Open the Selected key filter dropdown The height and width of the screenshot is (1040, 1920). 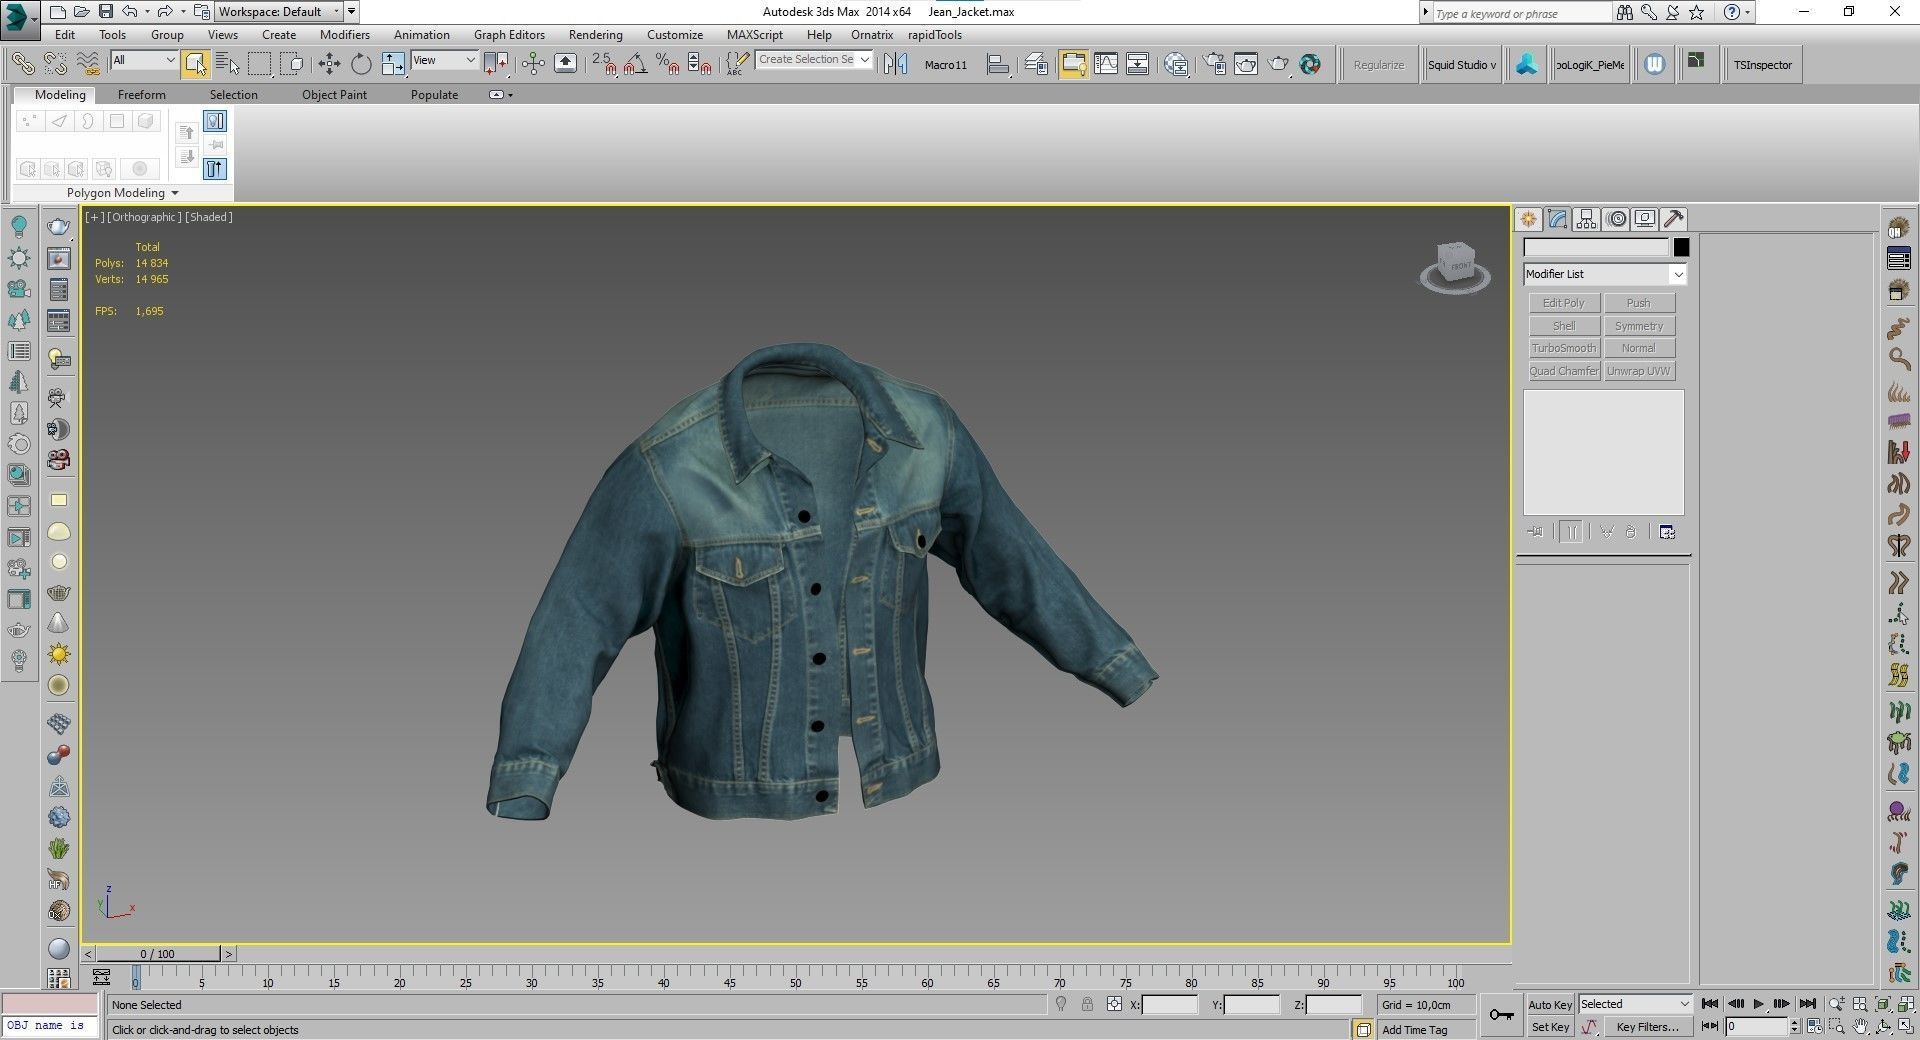click(x=1634, y=1004)
